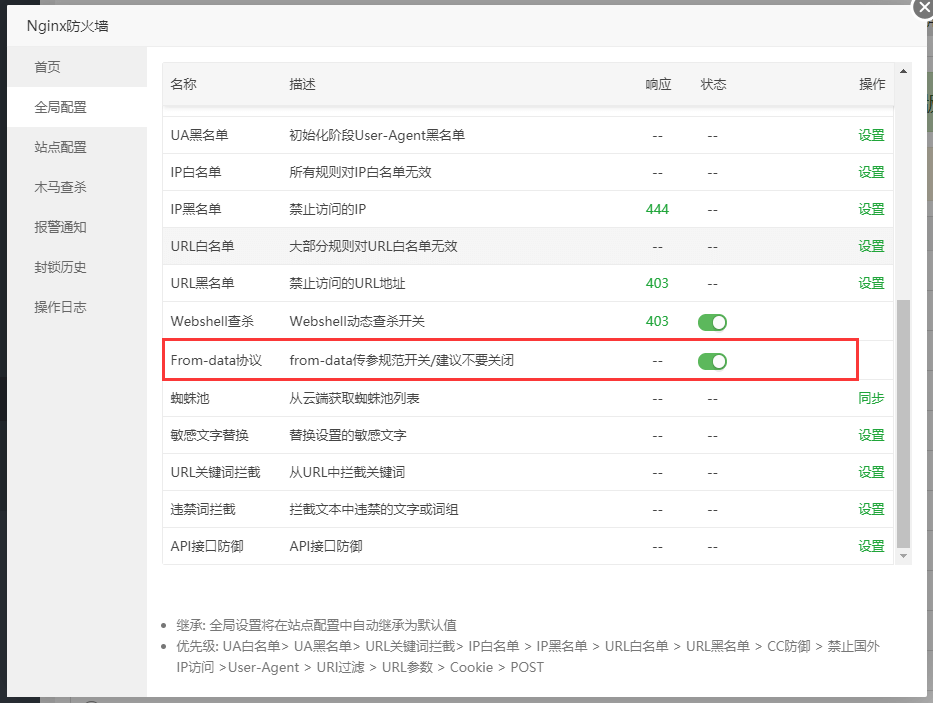The image size is (933, 703).
Task: Click the 继承 note below the table
Action: tap(316, 625)
